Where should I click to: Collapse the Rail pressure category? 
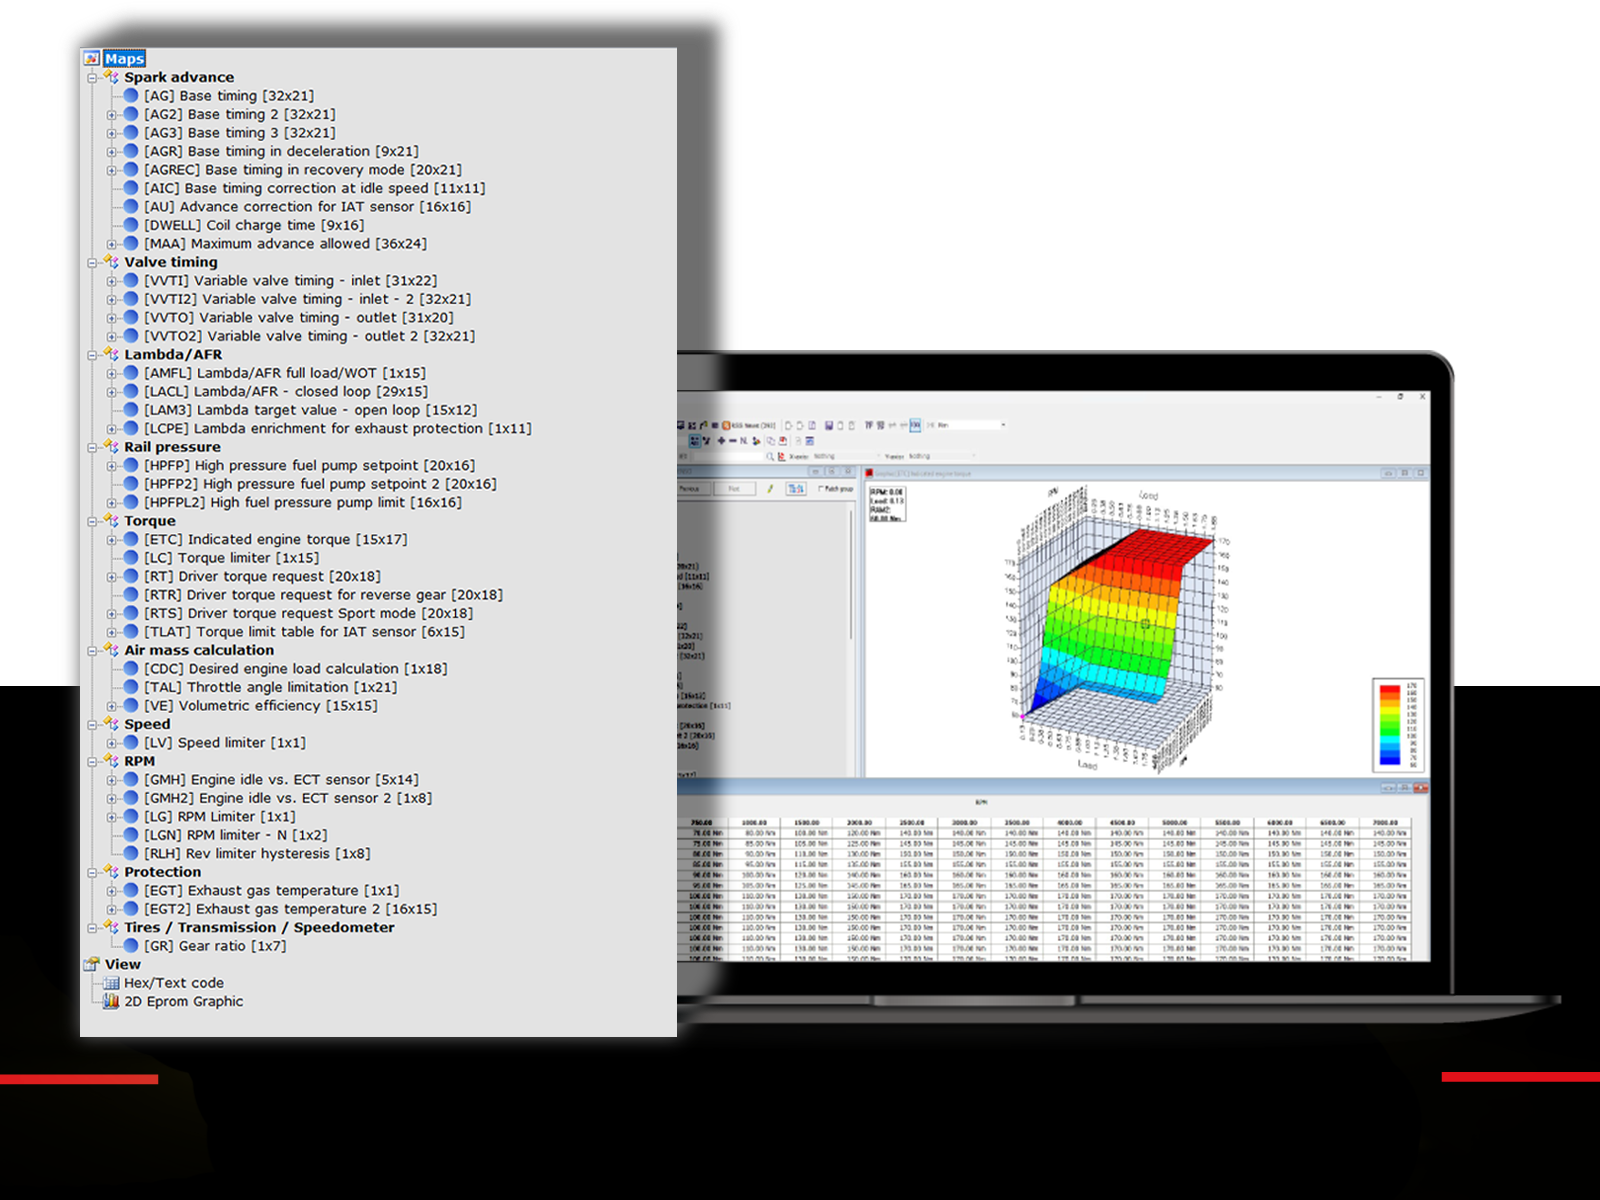tap(92, 448)
